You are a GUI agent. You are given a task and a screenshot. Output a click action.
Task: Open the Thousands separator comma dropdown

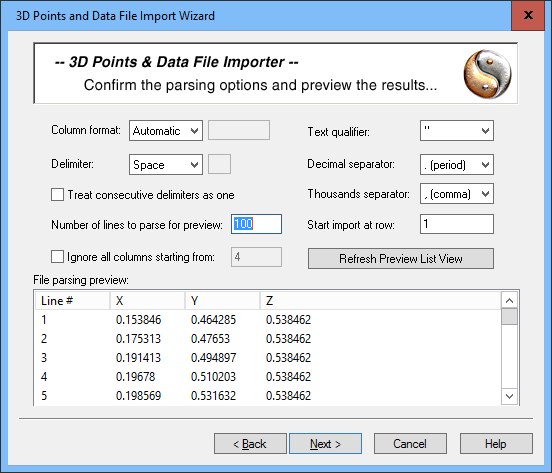(x=457, y=194)
